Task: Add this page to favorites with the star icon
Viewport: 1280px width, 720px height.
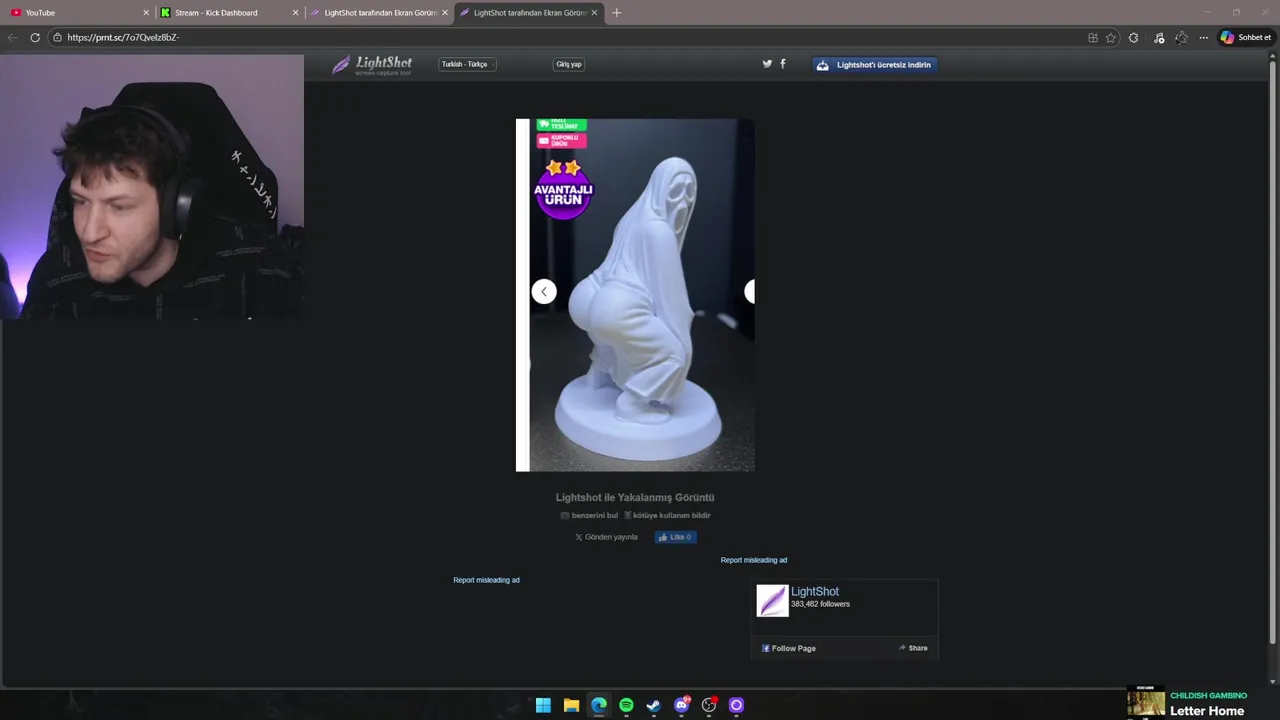Action: [x=1111, y=37]
